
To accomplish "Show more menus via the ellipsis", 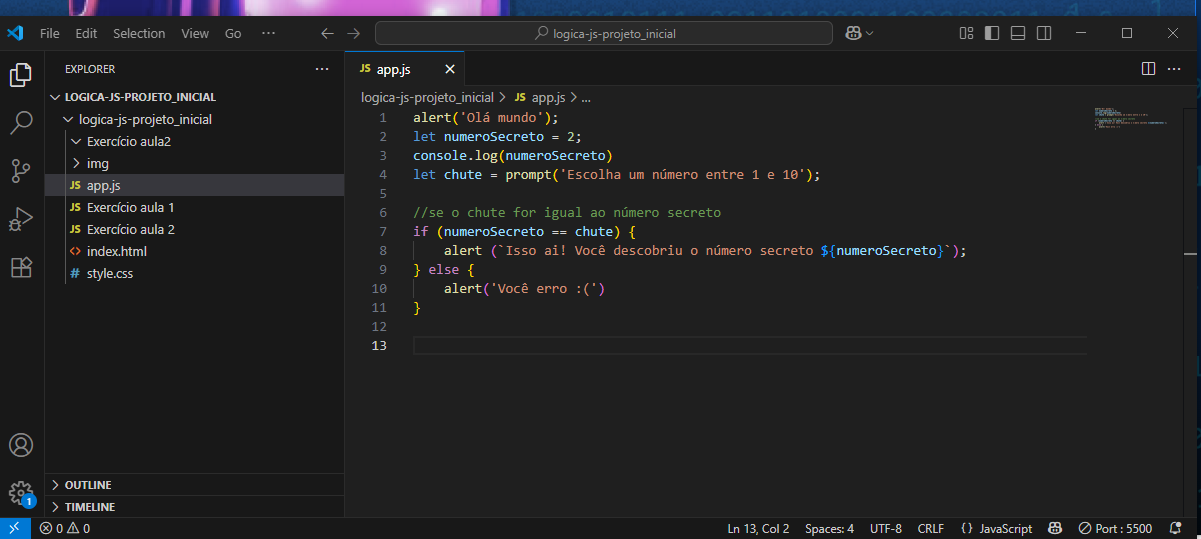I will coord(268,33).
